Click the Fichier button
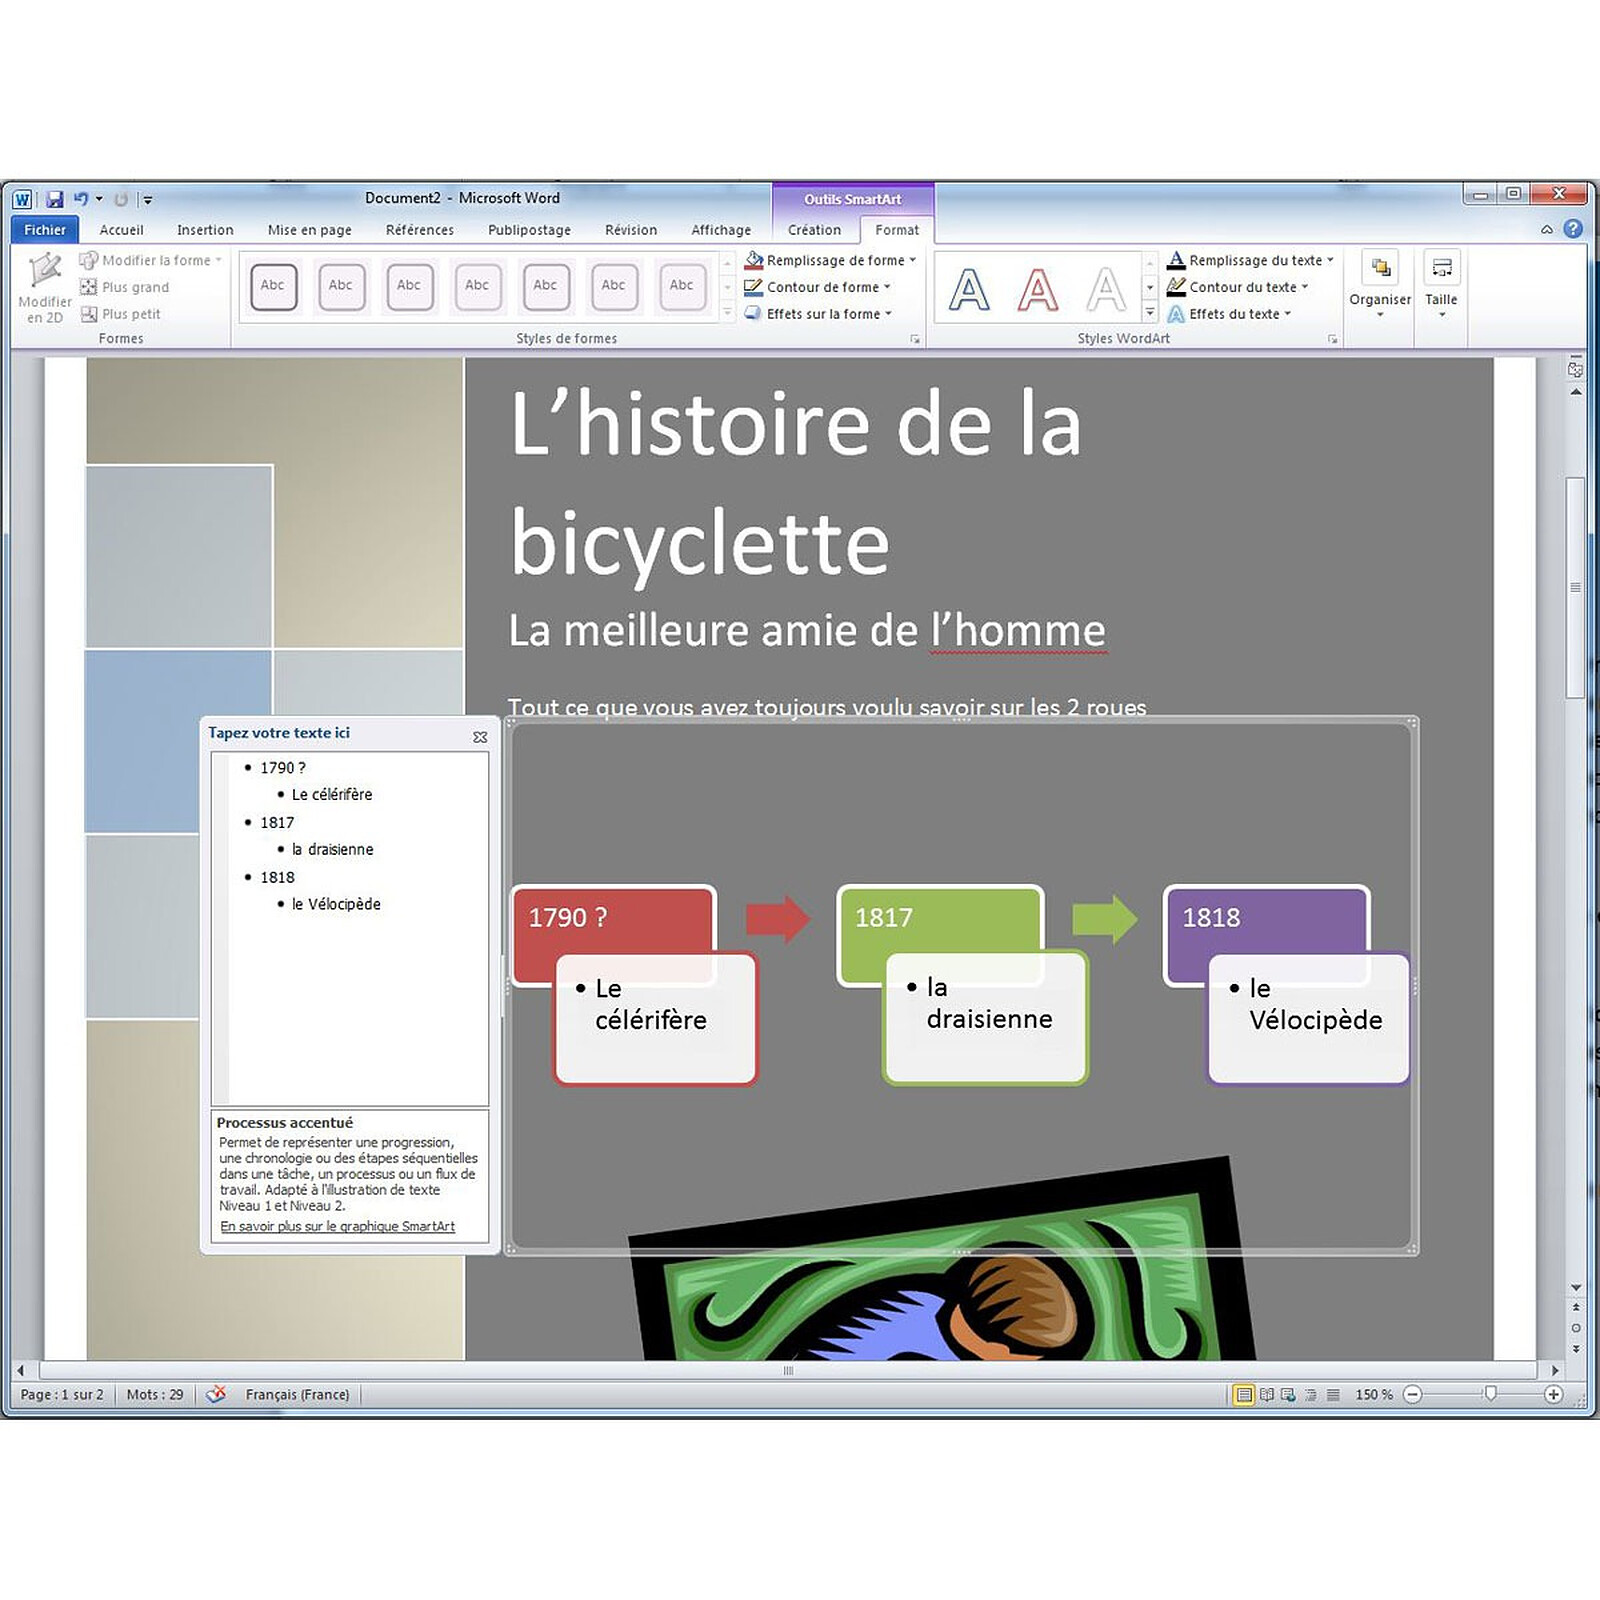Image resolution: width=1600 pixels, height=1600 pixels. pyautogui.click(x=45, y=230)
